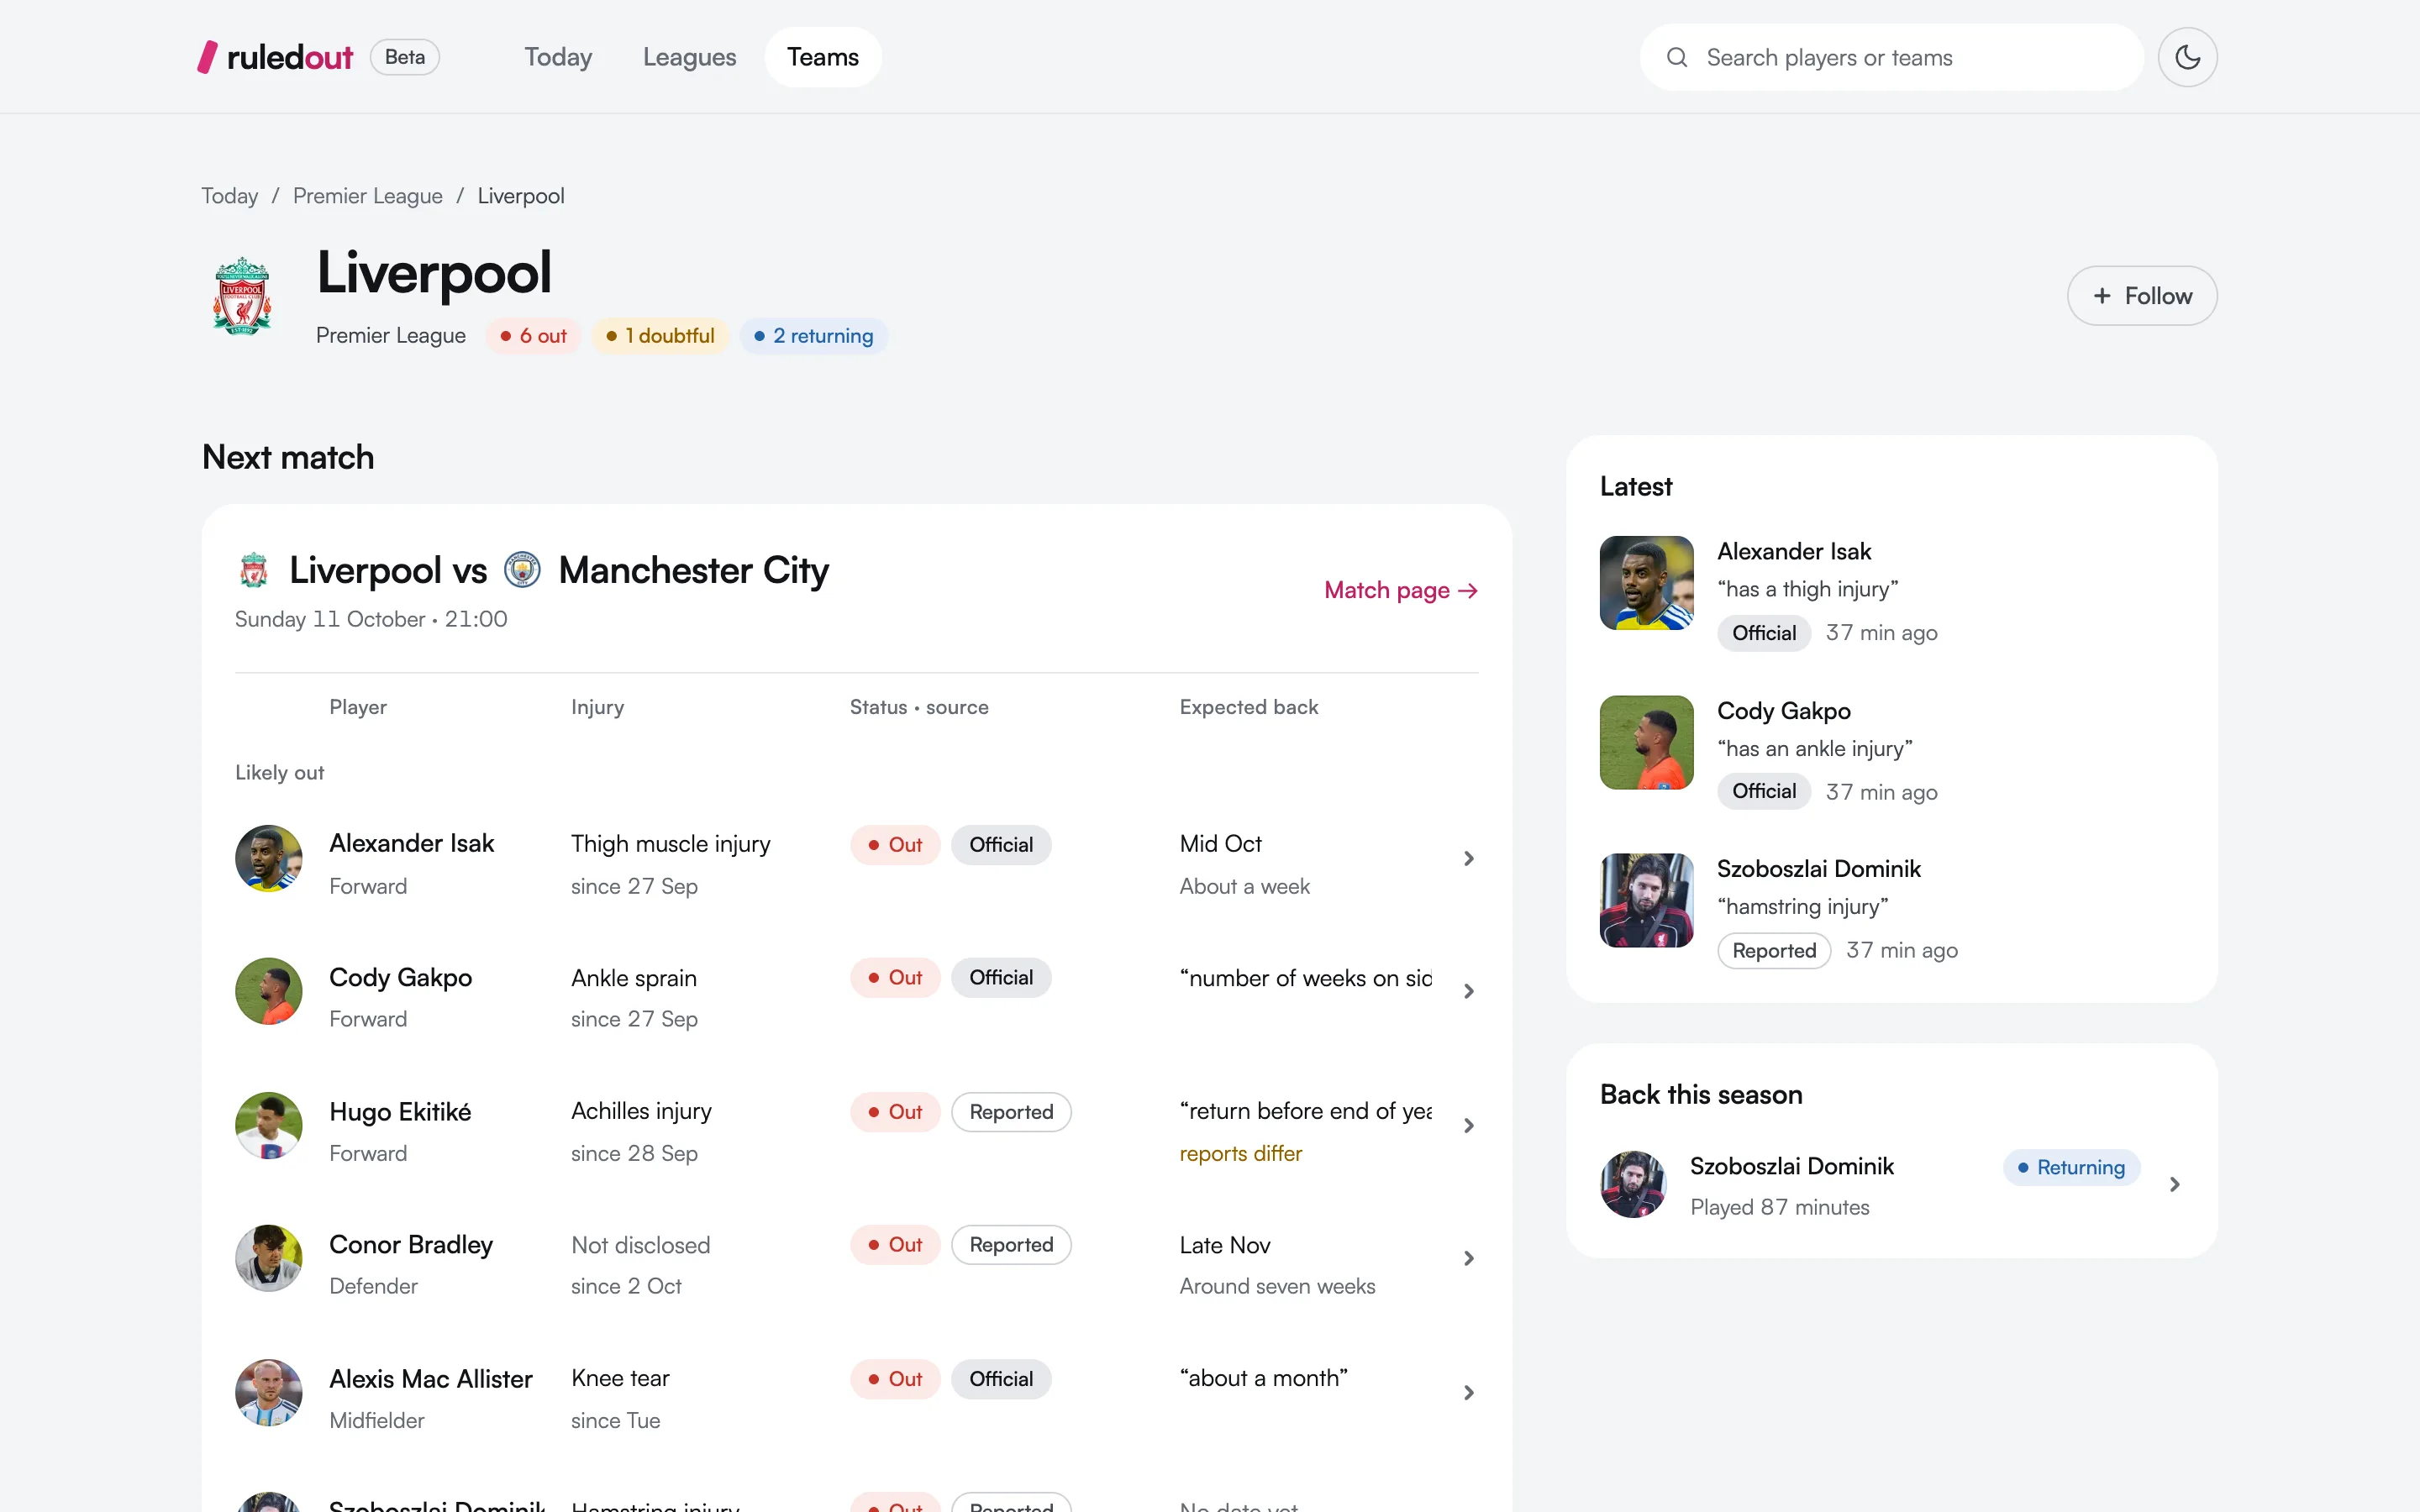Click the 'Achilles injury' cell

pos(641,1111)
